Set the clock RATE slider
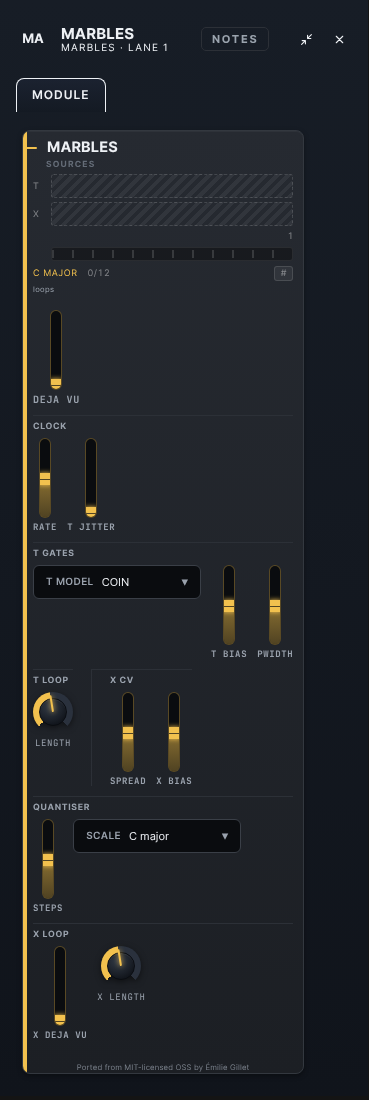The width and height of the screenshot is (369, 1100). tap(45, 478)
